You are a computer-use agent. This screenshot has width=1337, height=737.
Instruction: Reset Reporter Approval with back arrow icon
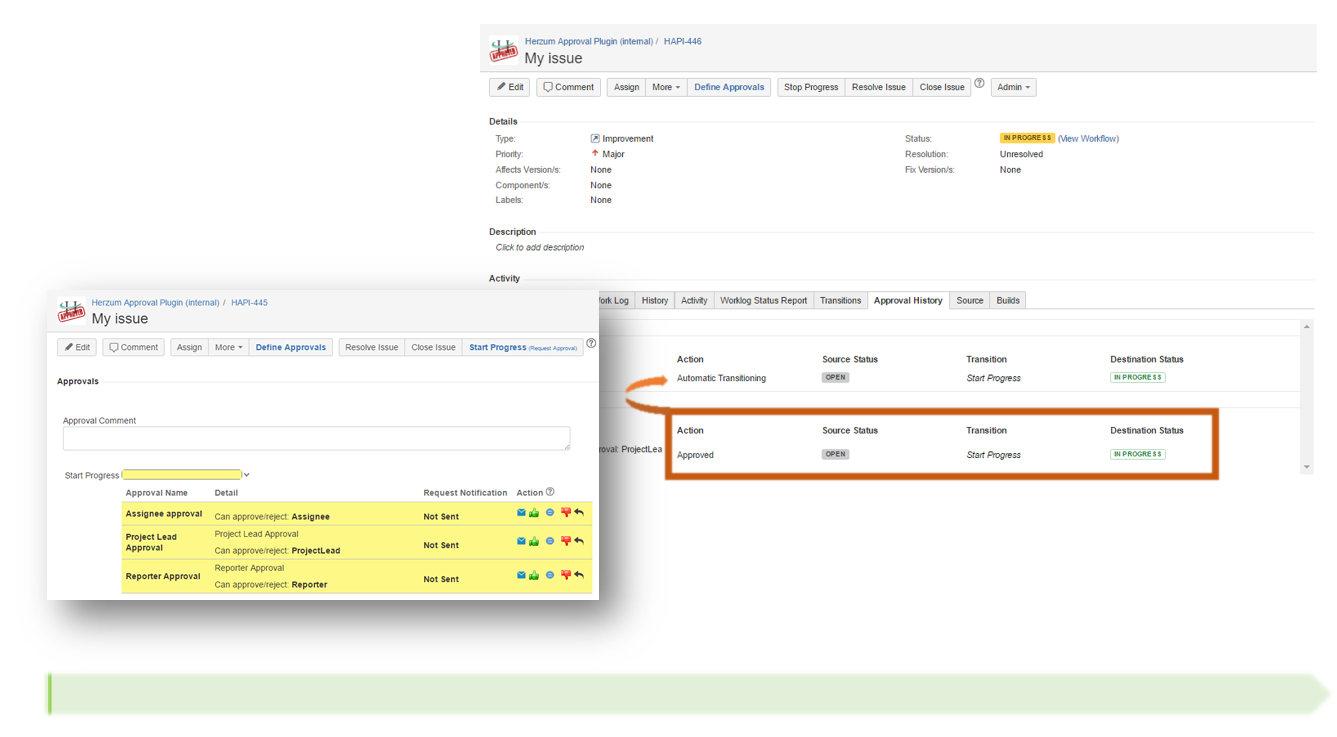[579, 575]
